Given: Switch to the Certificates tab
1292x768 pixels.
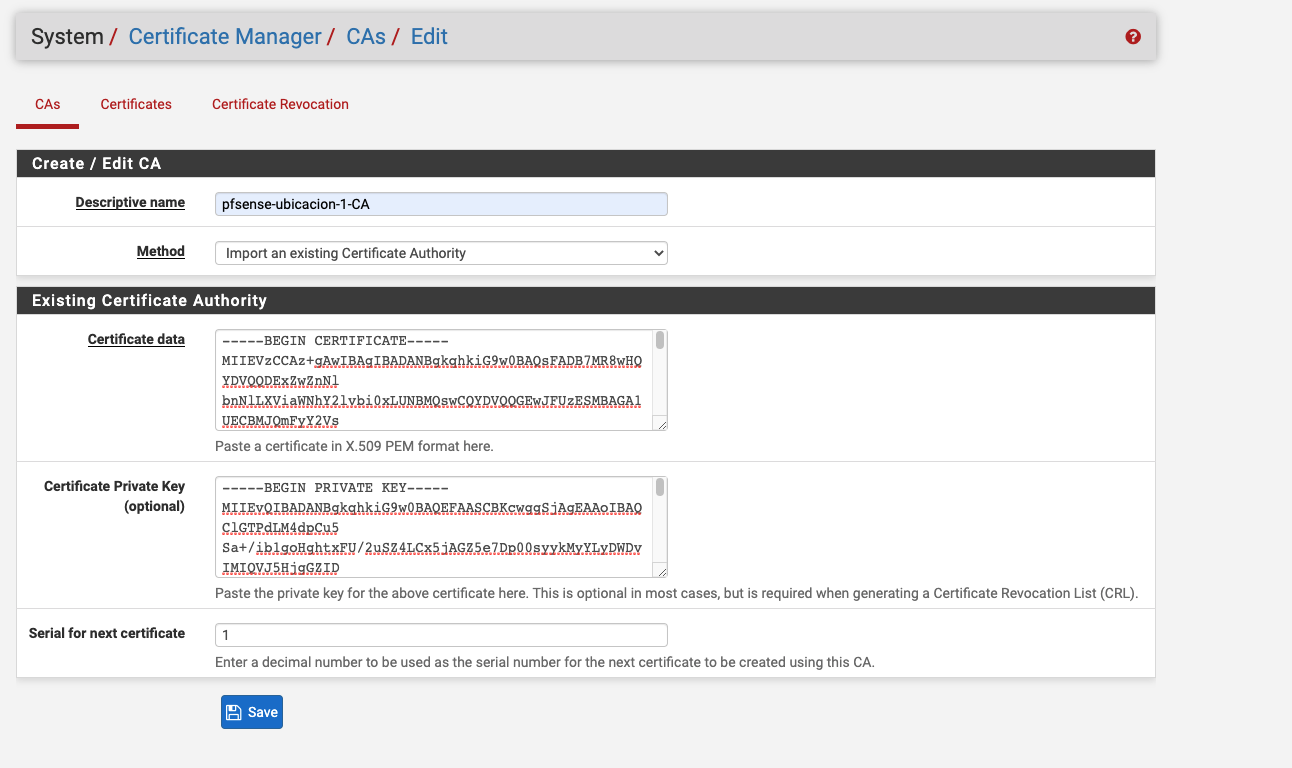Looking at the screenshot, I should point(136,104).
